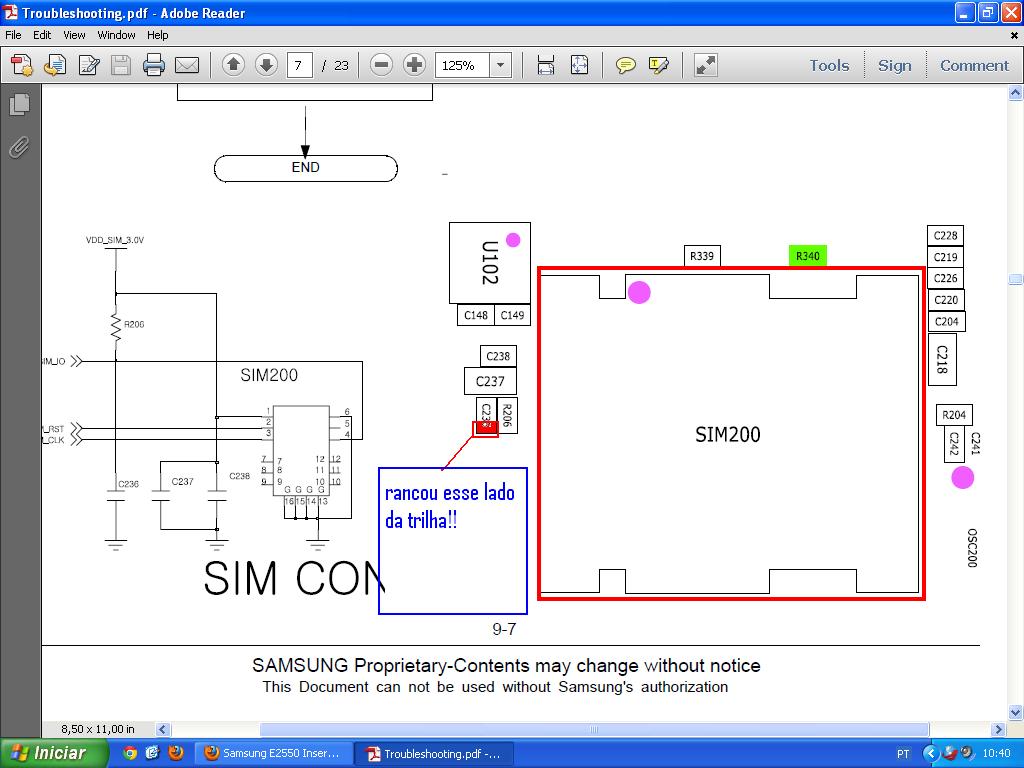The image size is (1024, 768).
Task: Click the horizontal scrollbar thumb
Action: pos(594,729)
